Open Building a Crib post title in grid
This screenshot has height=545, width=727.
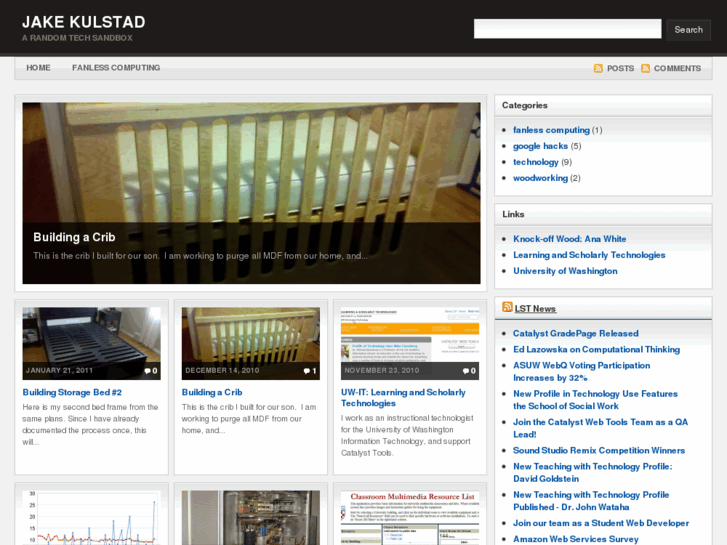pos(212,392)
